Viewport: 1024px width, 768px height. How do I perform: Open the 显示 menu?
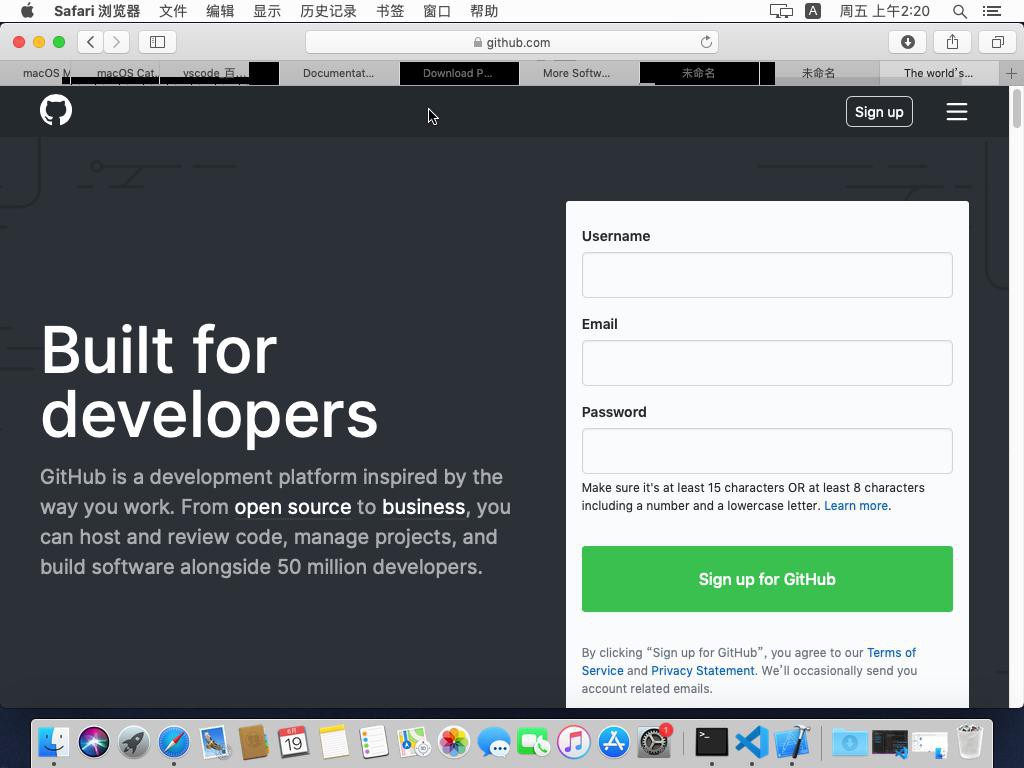tap(267, 11)
